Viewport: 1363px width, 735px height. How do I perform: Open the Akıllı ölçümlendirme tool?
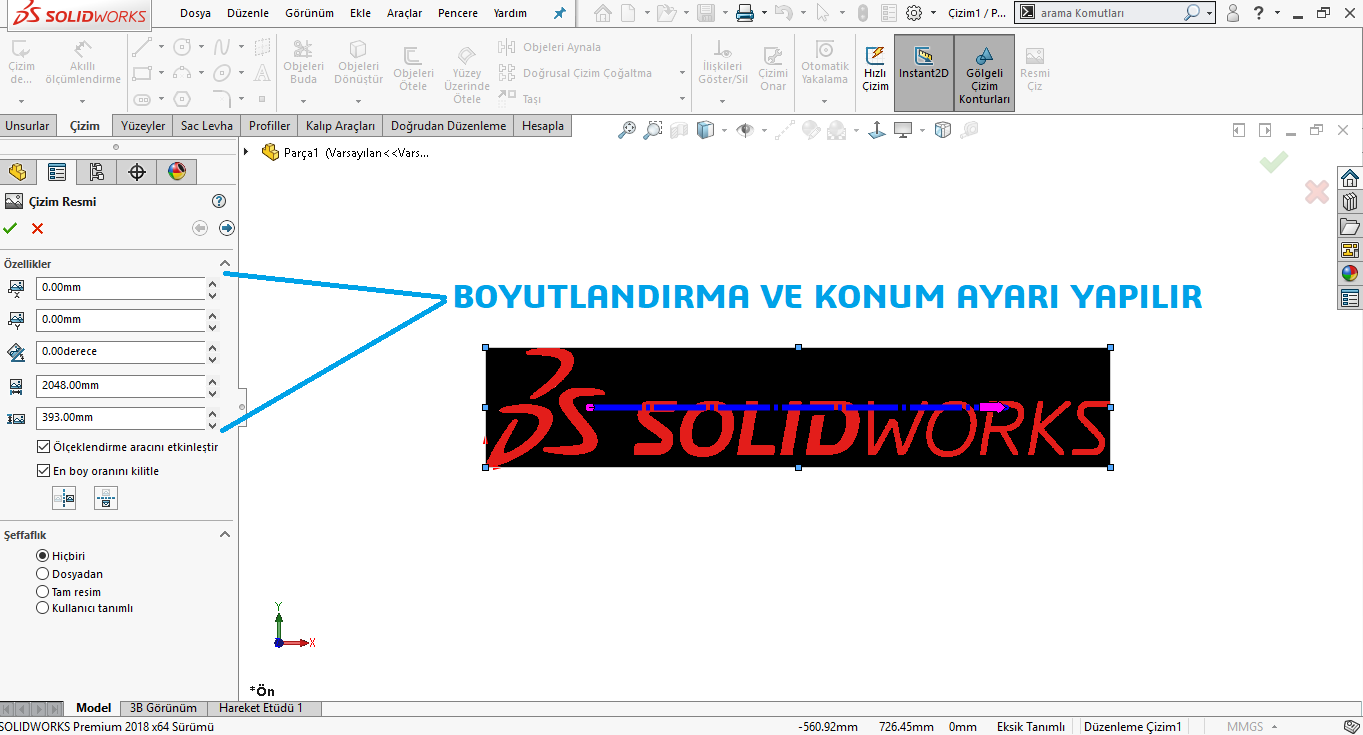(83, 64)
